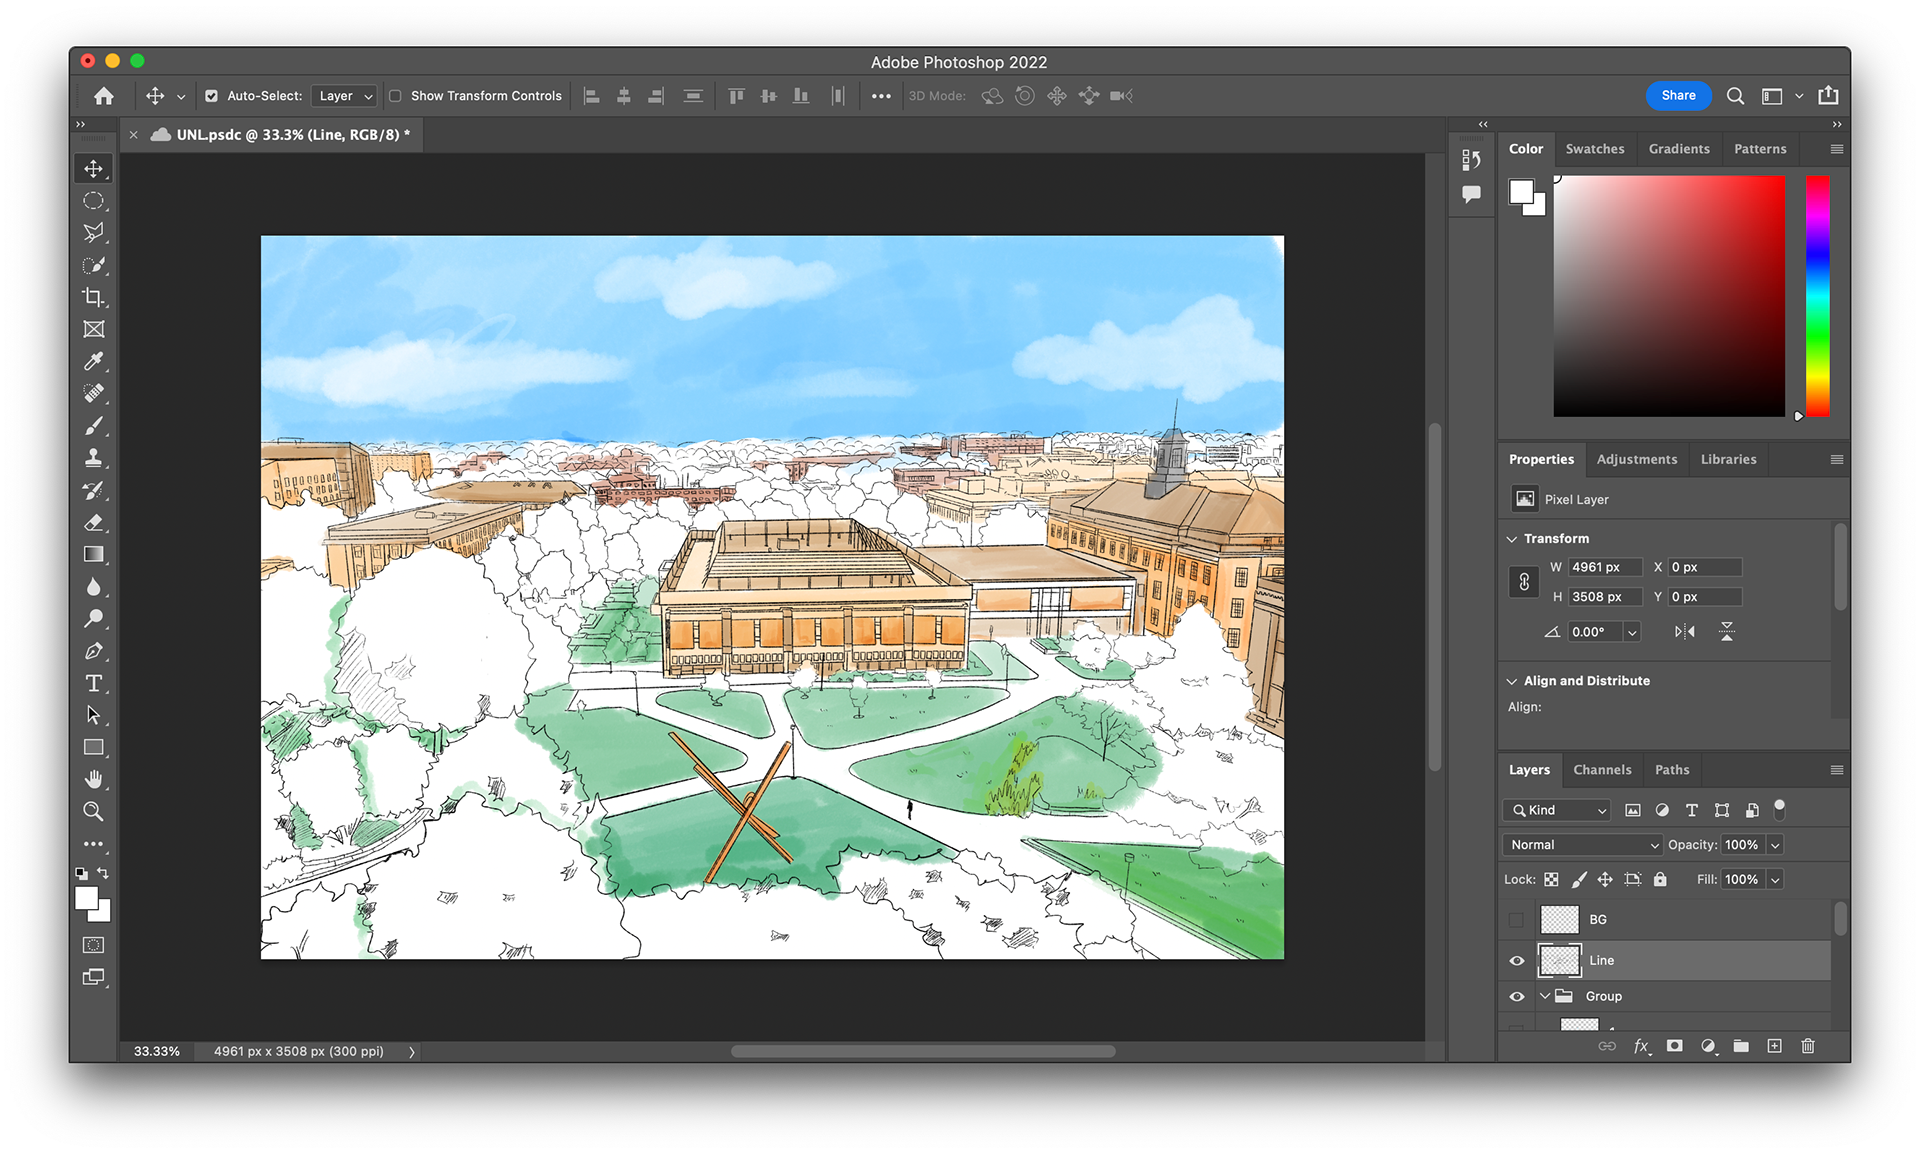Viewport: 1920px width, 1154px height.
Task: Swap foreground and background colors
Action: pyautogui.click(x=103, y=873)
